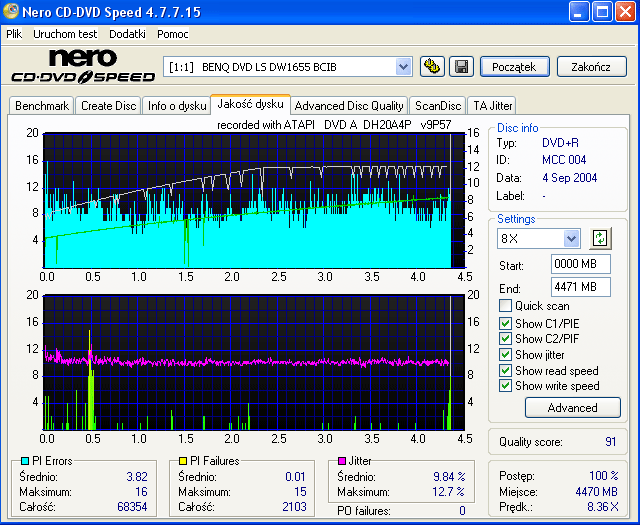Image resolution: width=640 pixels, height=525 pixels.
Task: Switch to the Benchmark tab
Action: (x=42, y=106)
